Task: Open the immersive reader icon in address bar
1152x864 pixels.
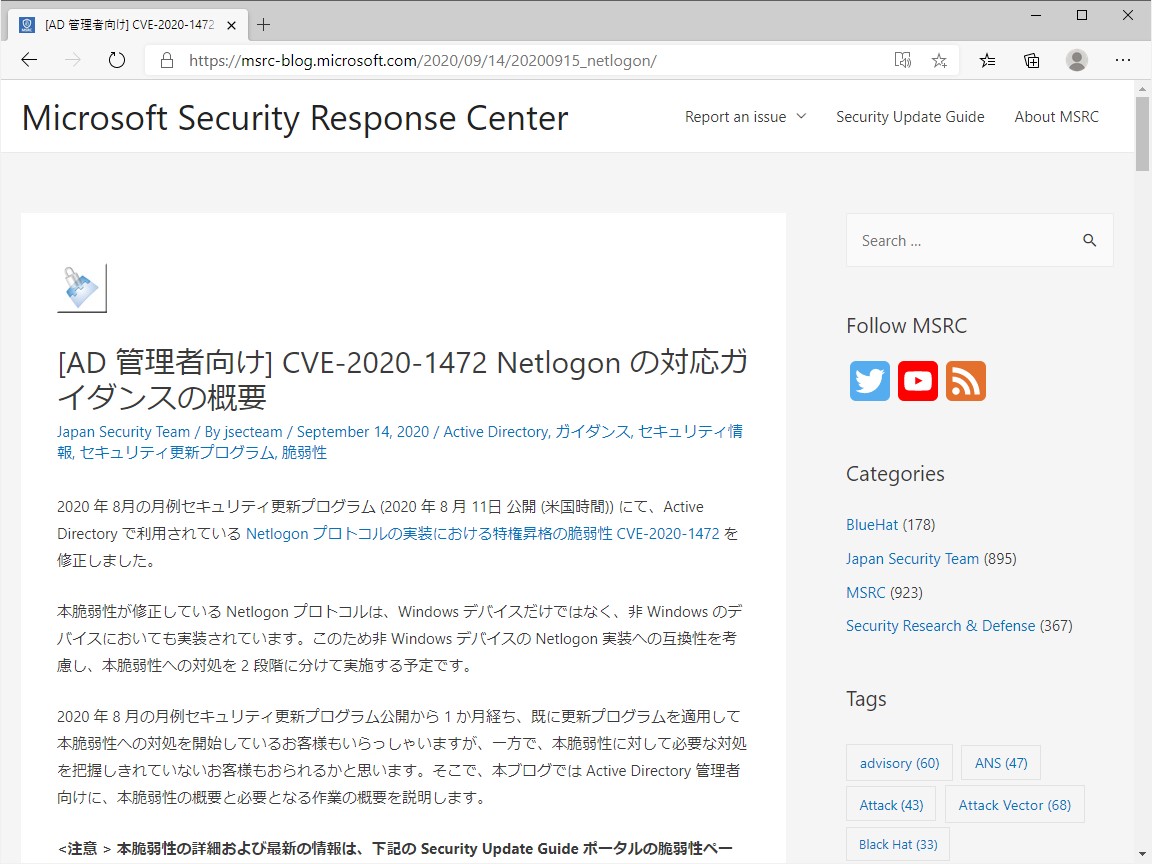Action: 902,60
